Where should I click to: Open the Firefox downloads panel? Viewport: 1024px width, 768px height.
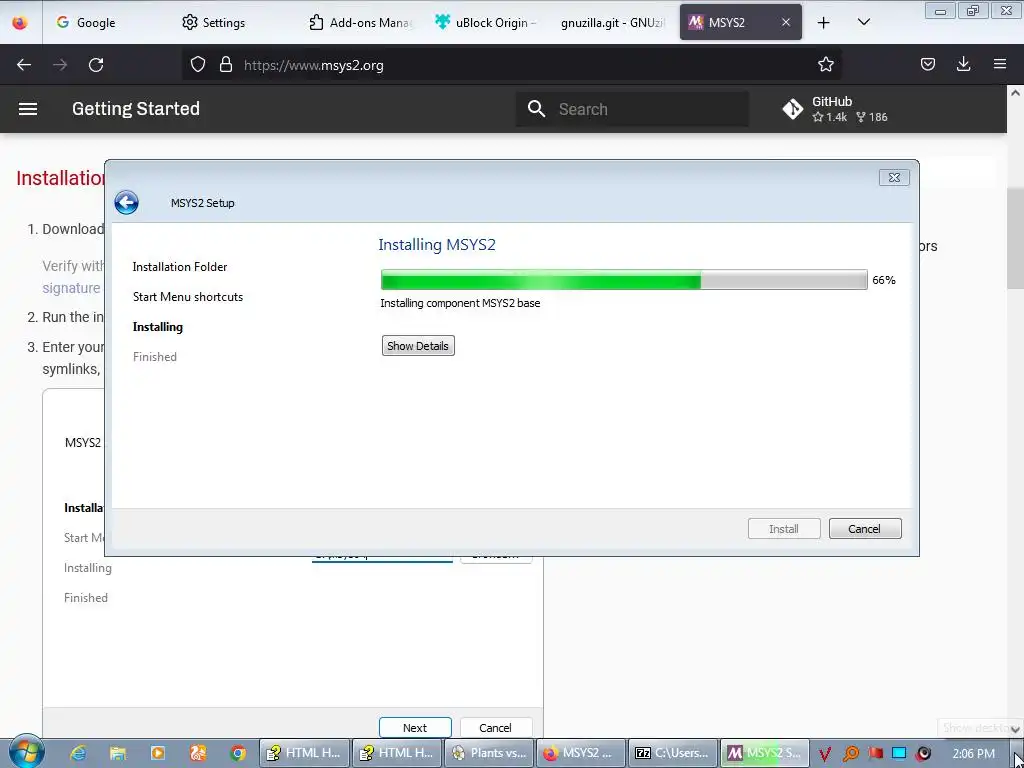tap(963, 65)
